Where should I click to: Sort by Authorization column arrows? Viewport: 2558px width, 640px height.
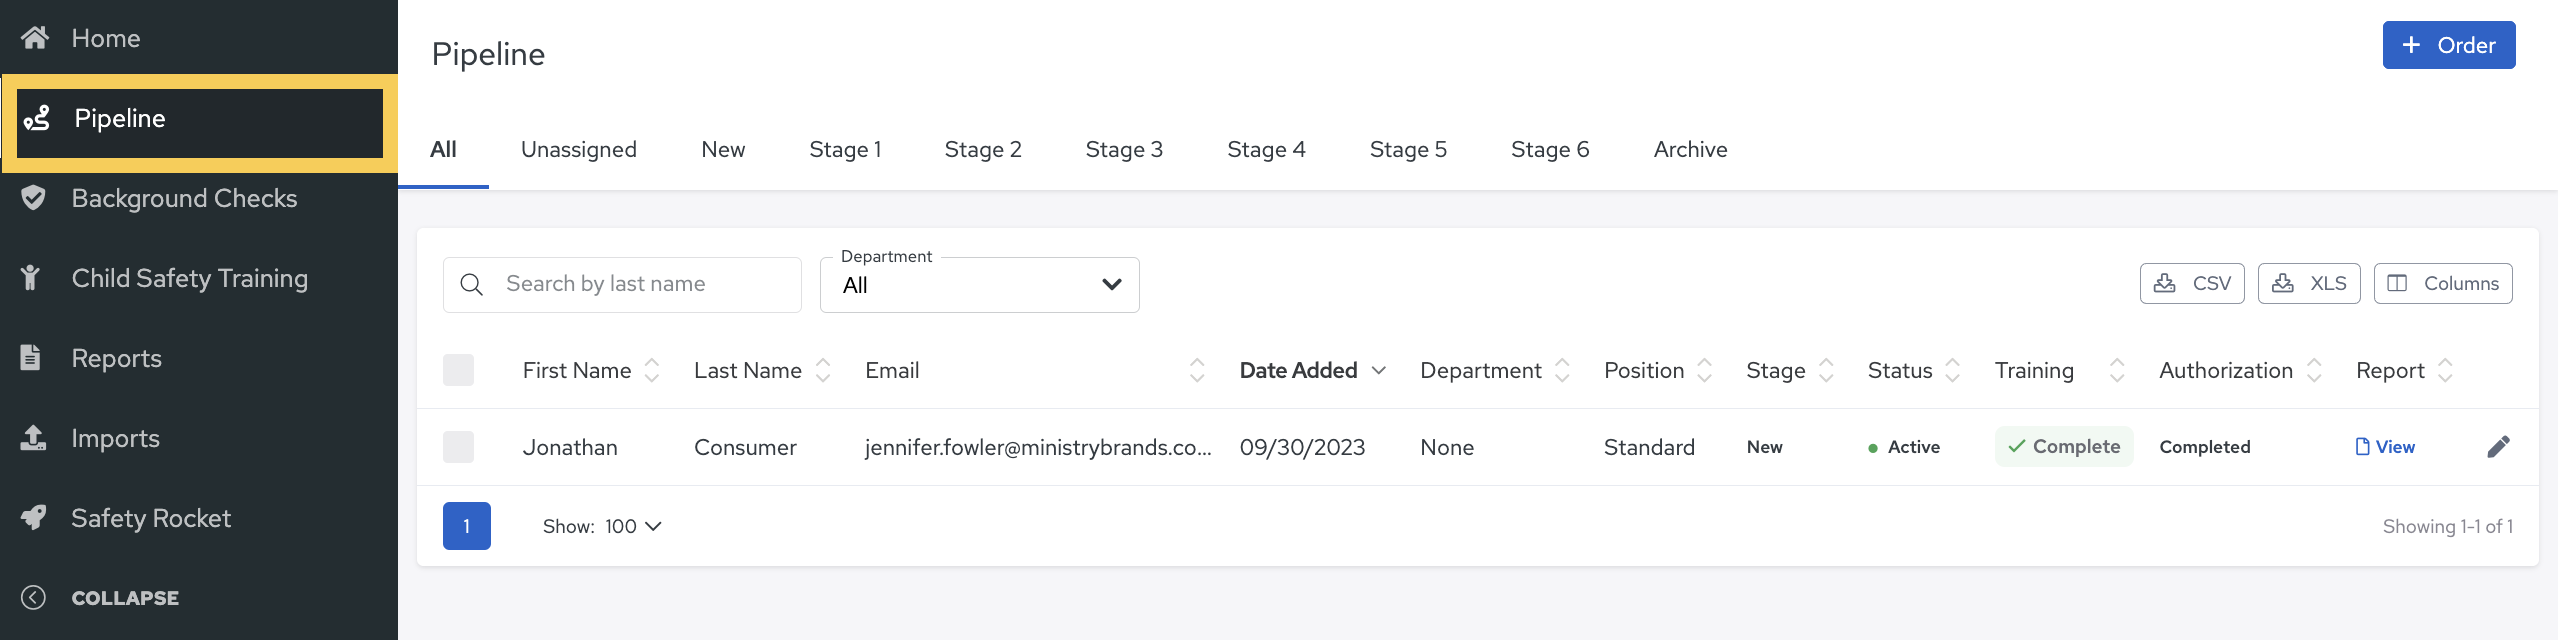coord(2314,371)
